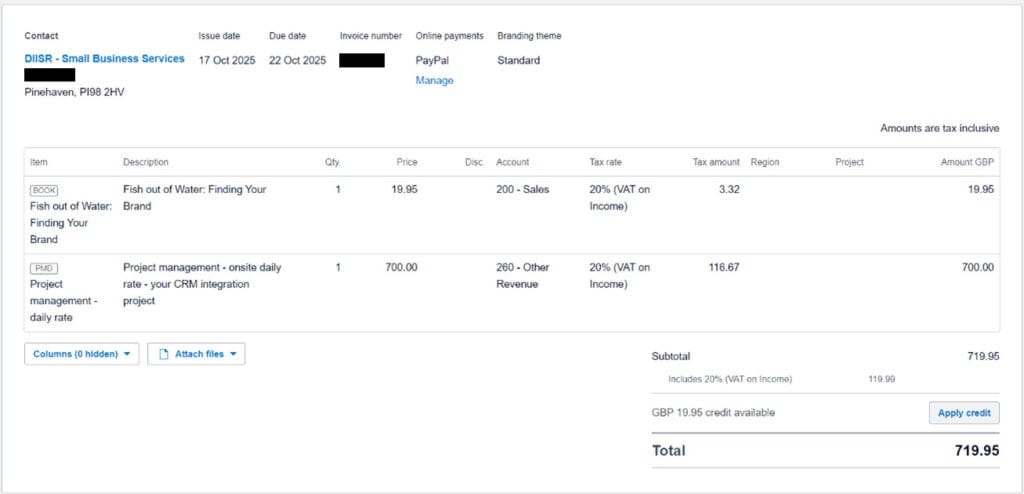Click the book row's 20% VAT tax rate

pyautogui.click(x=619, y=197)
